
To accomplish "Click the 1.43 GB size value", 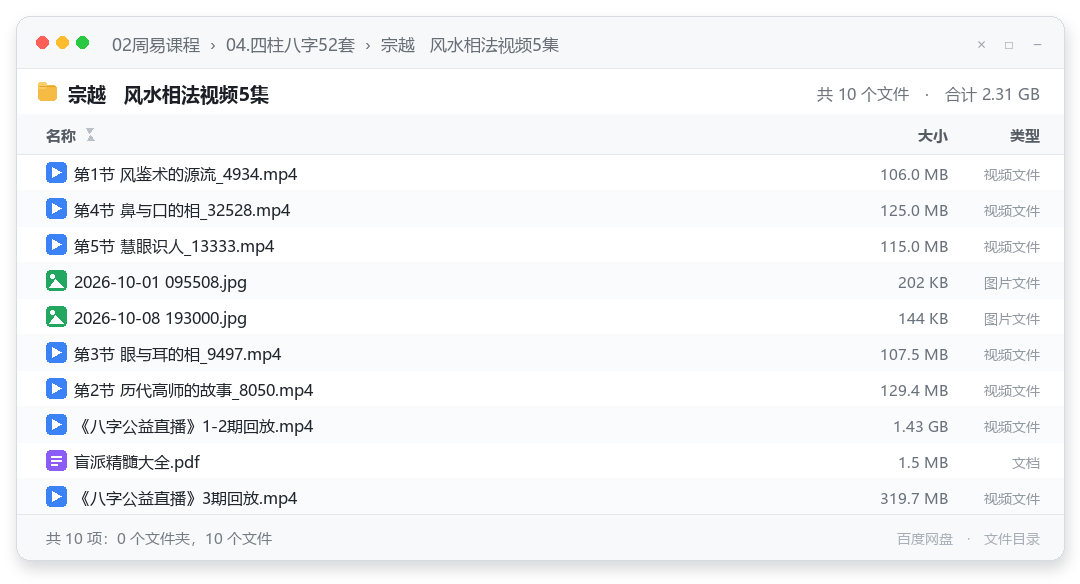I will coord(920,426).
